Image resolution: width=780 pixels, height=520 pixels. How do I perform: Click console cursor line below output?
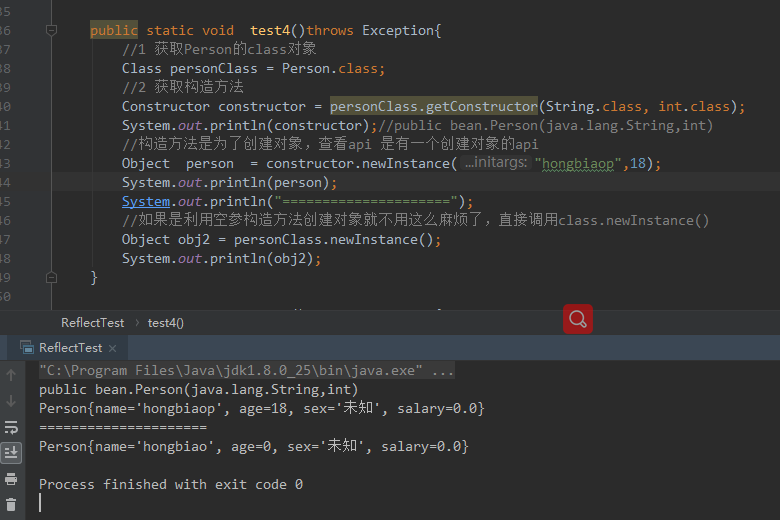(x=40, y=503)
